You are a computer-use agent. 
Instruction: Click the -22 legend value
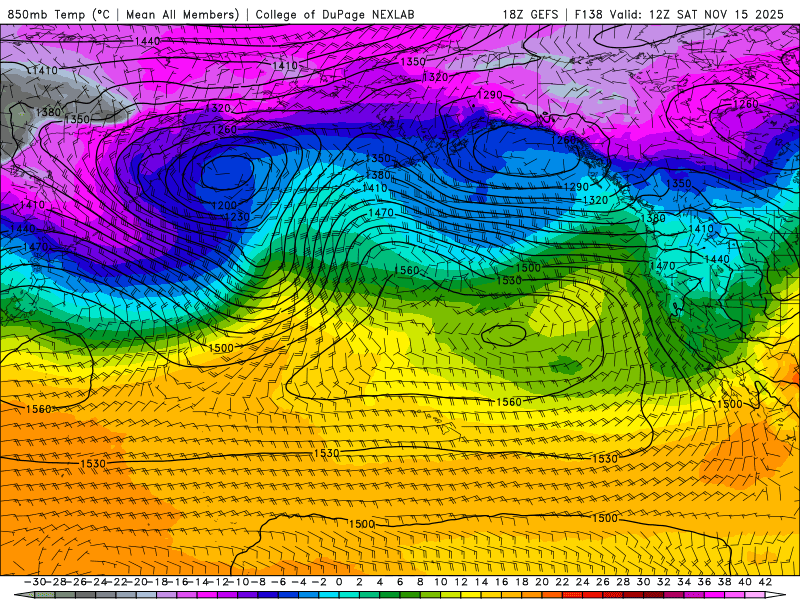(x=117, y=582)
